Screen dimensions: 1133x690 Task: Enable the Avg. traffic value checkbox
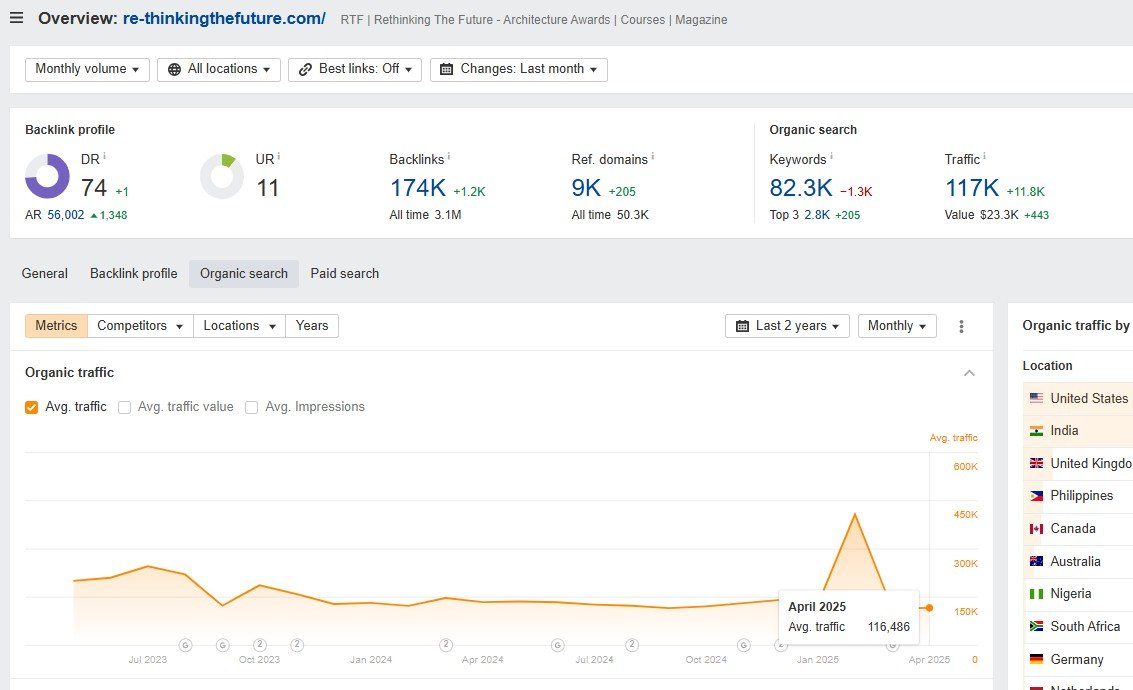[x=124, y=407]
